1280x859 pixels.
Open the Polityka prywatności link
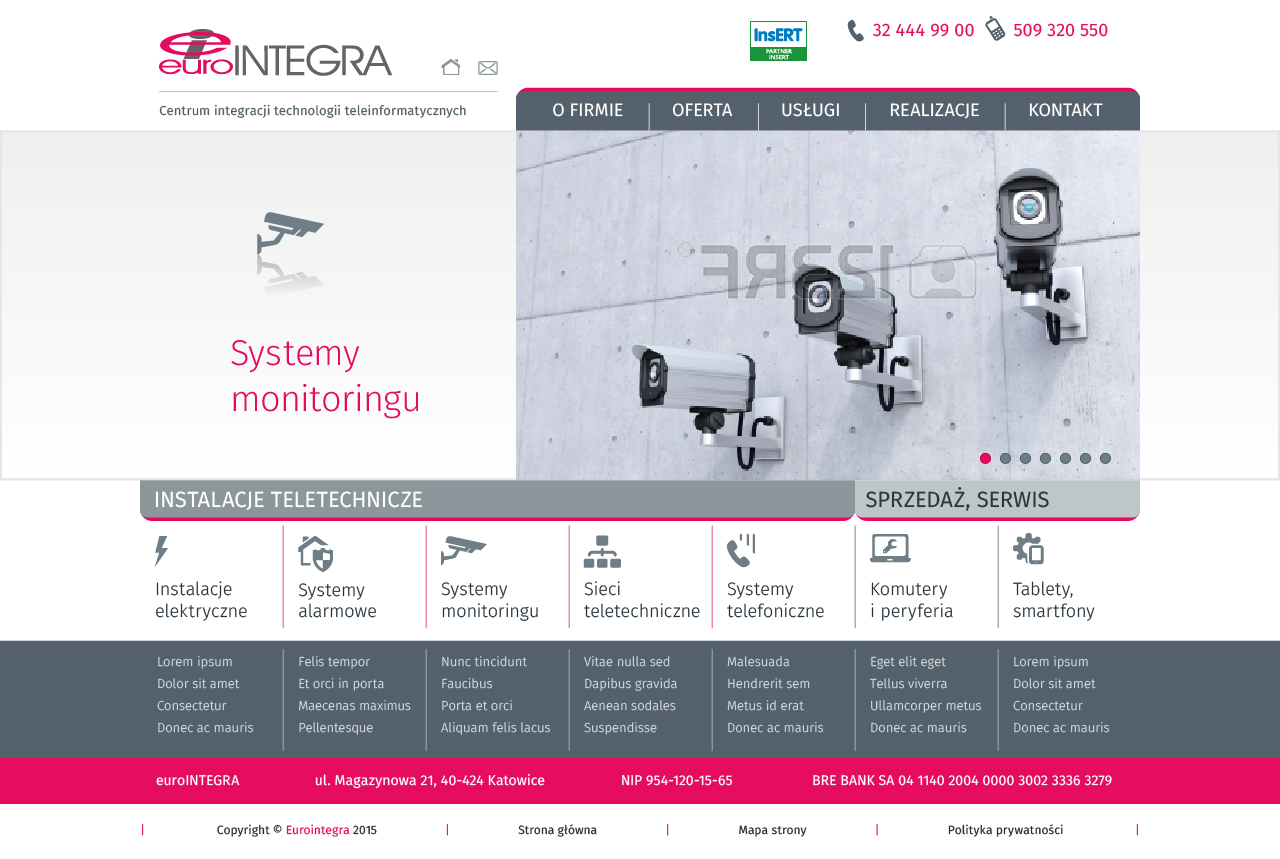(x=1005, y=830)
